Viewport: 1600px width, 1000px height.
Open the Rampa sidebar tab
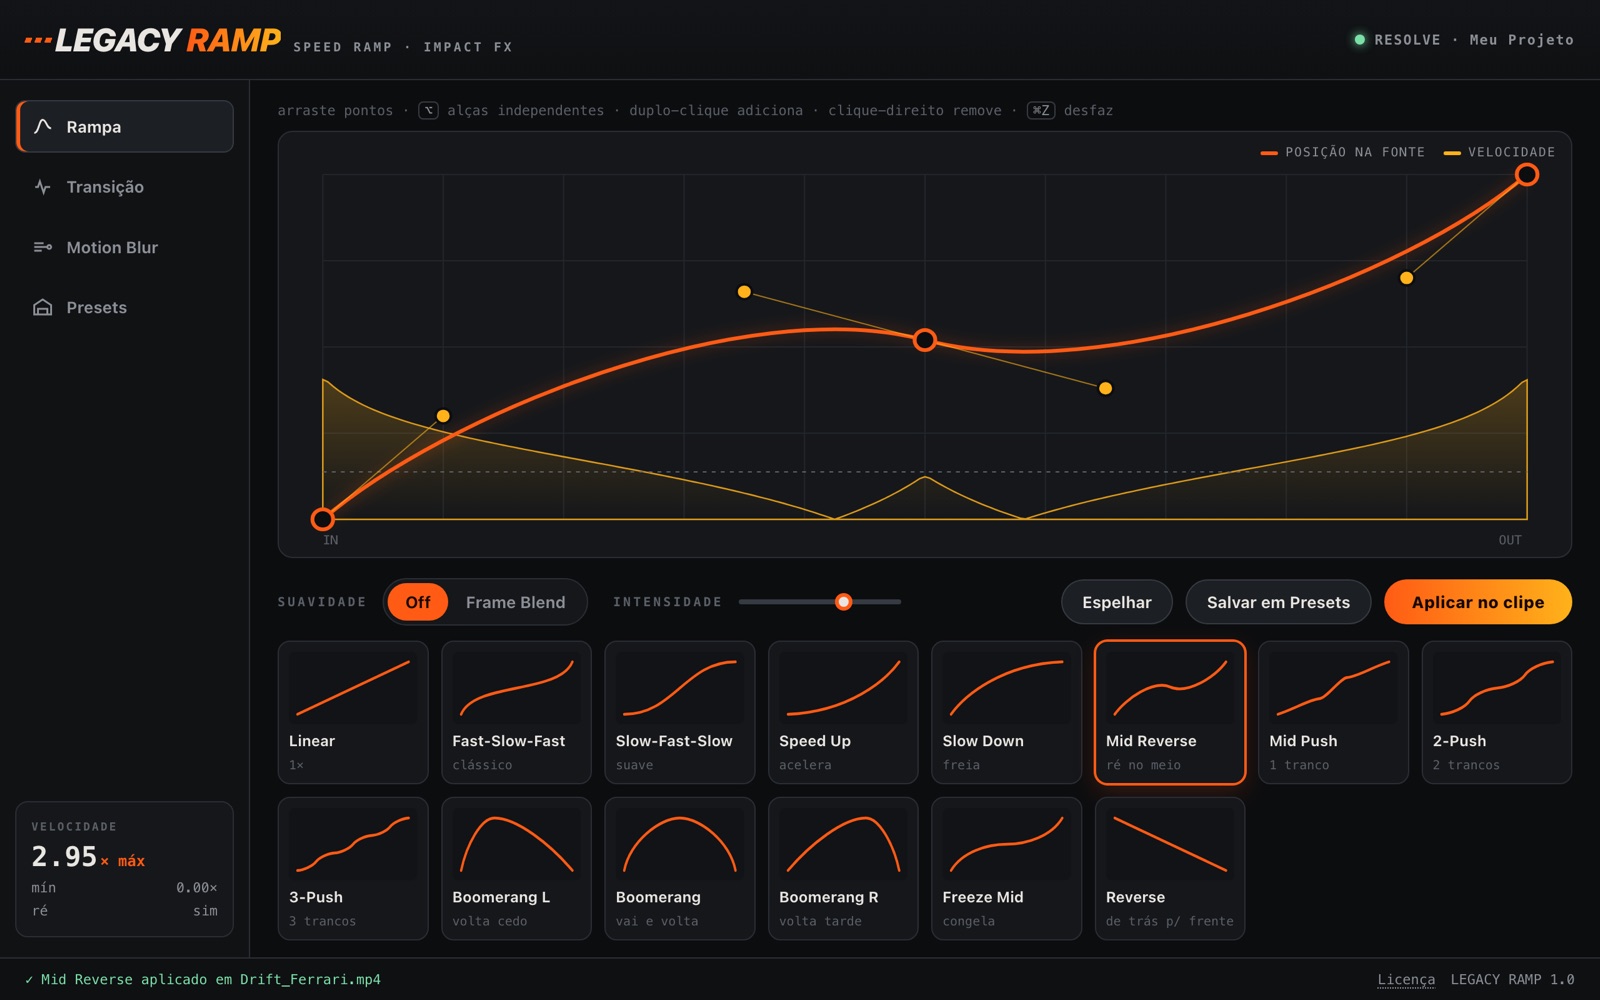125,126
